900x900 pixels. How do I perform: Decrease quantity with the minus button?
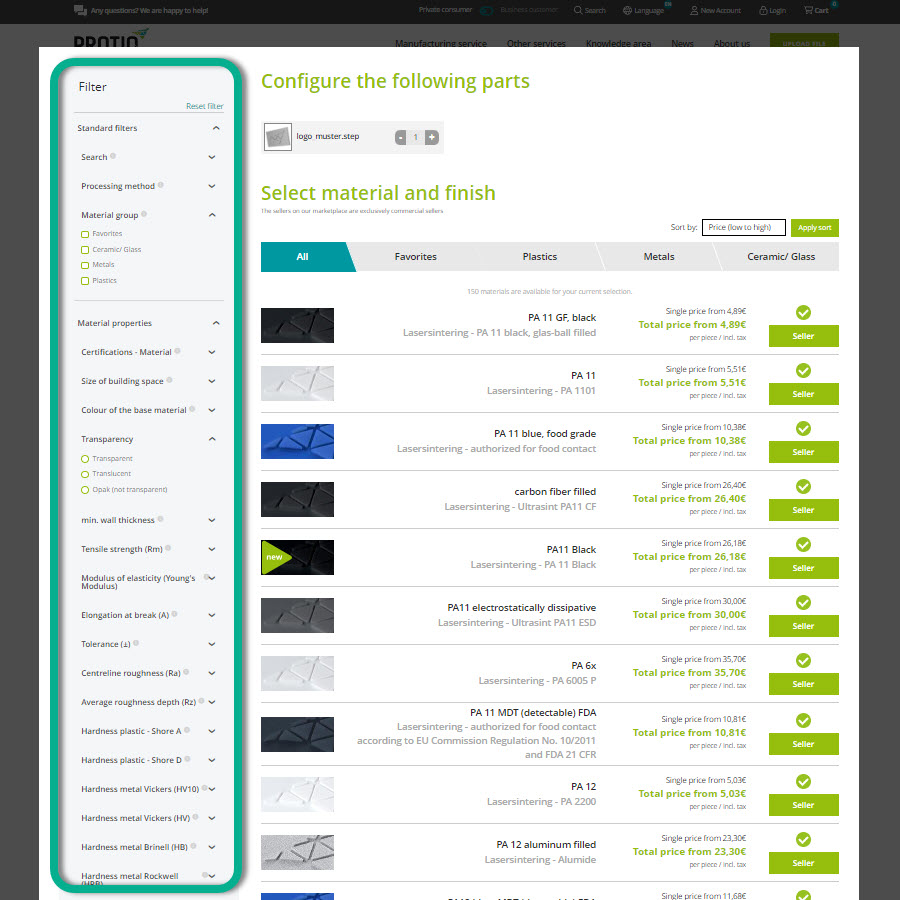pyautogui.click(x=401, y=137)
